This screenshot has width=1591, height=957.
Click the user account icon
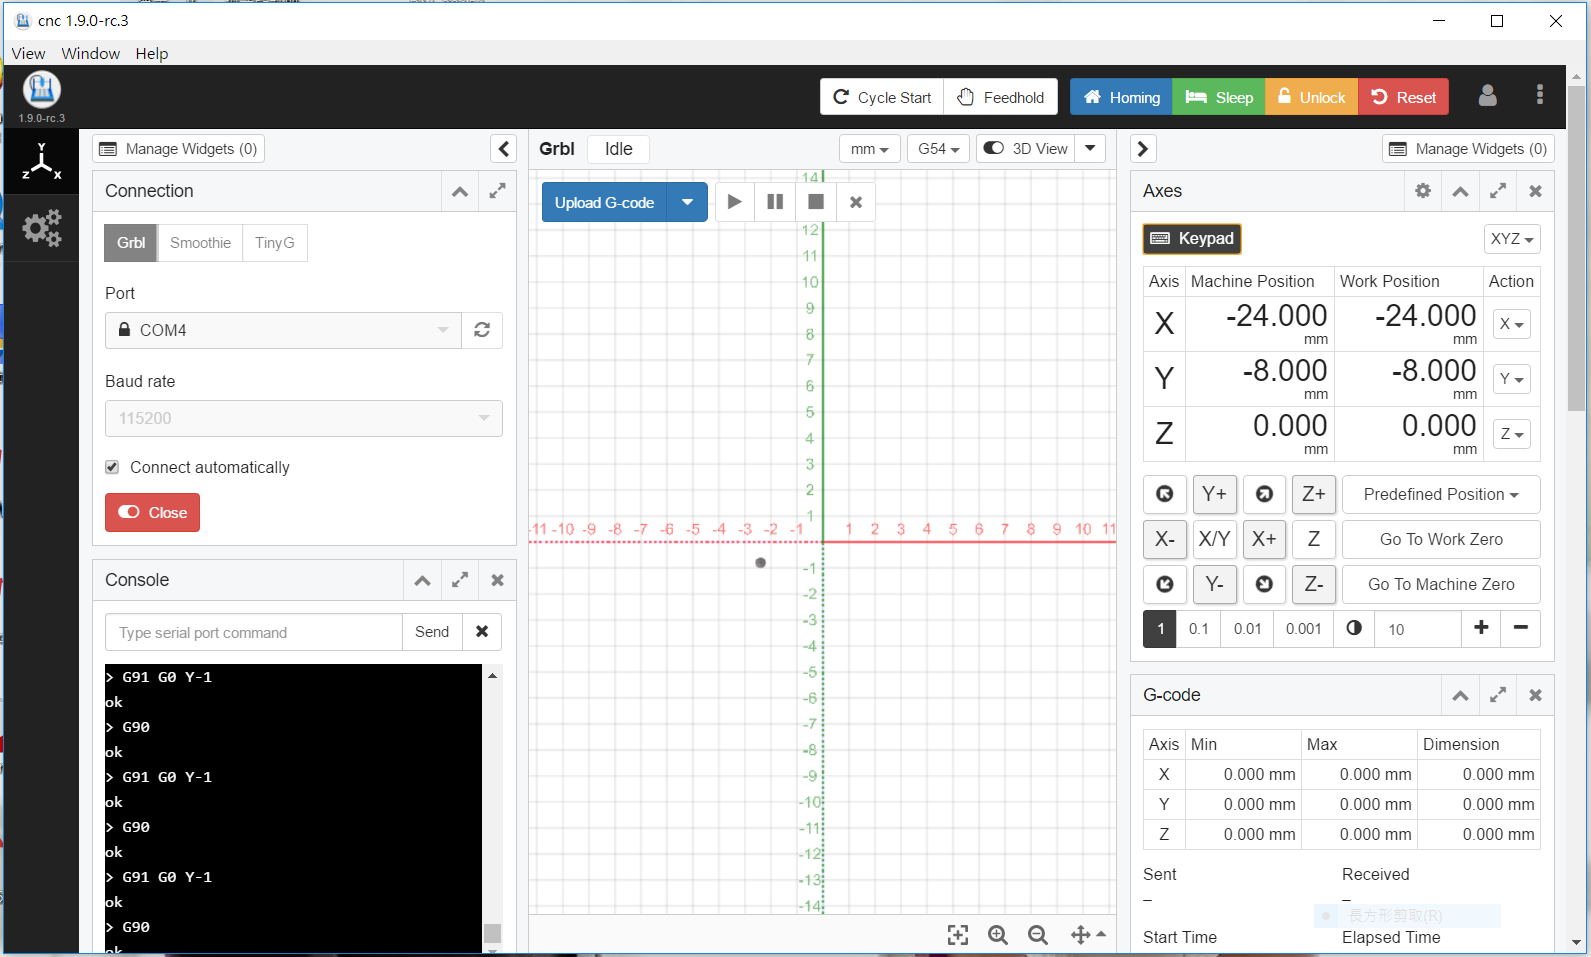1487,96
